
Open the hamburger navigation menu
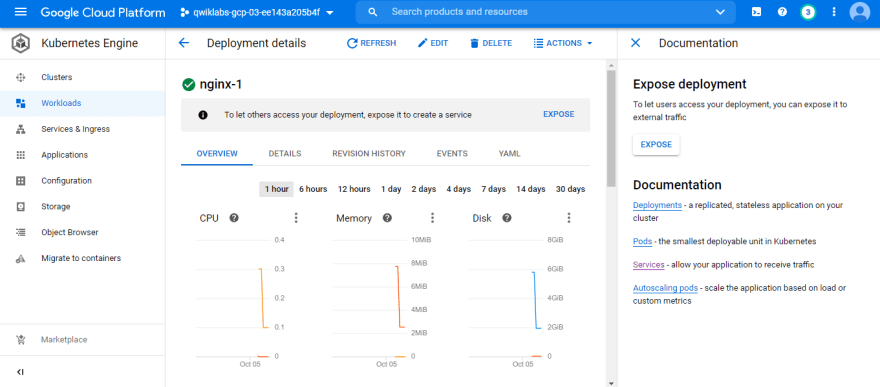coord(20,12)
